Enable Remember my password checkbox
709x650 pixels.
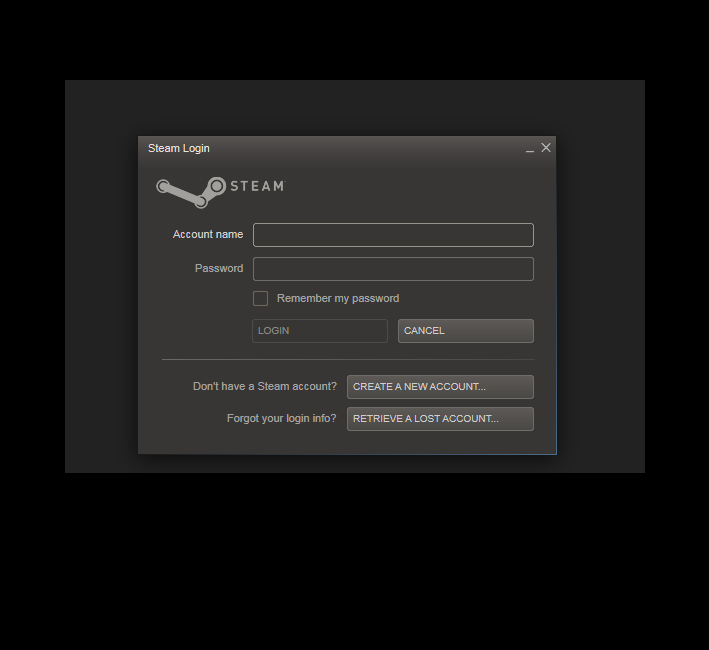point(260,298)
